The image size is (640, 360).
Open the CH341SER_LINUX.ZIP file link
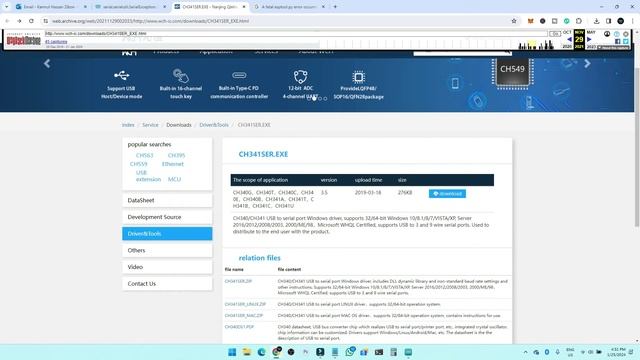point(245,304)
